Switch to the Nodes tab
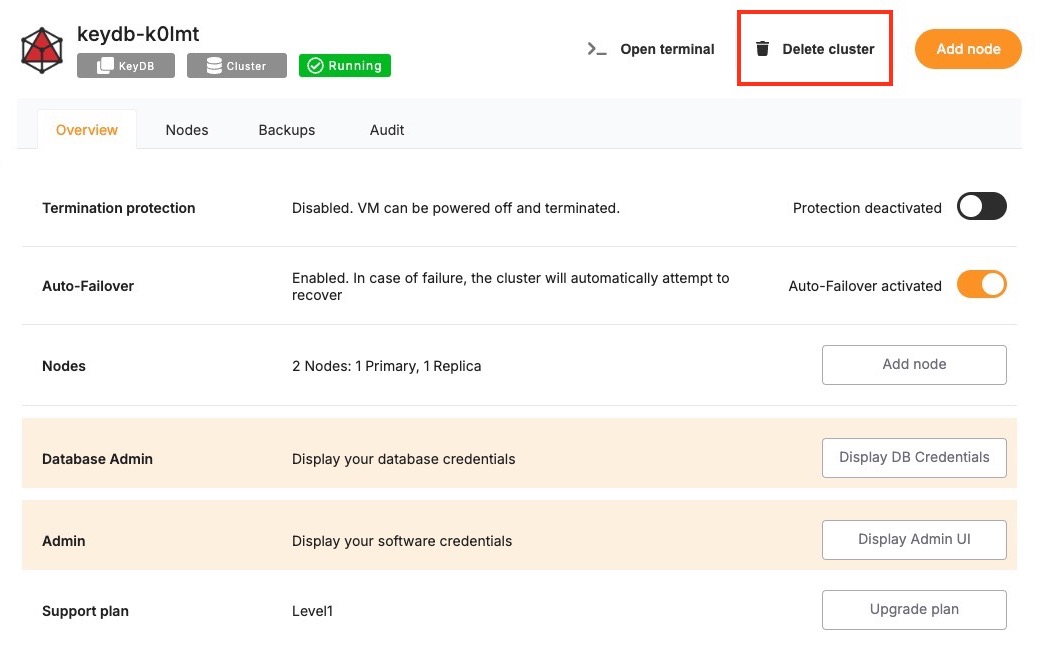Screen dimensions: 1039x648 [187, 130]
